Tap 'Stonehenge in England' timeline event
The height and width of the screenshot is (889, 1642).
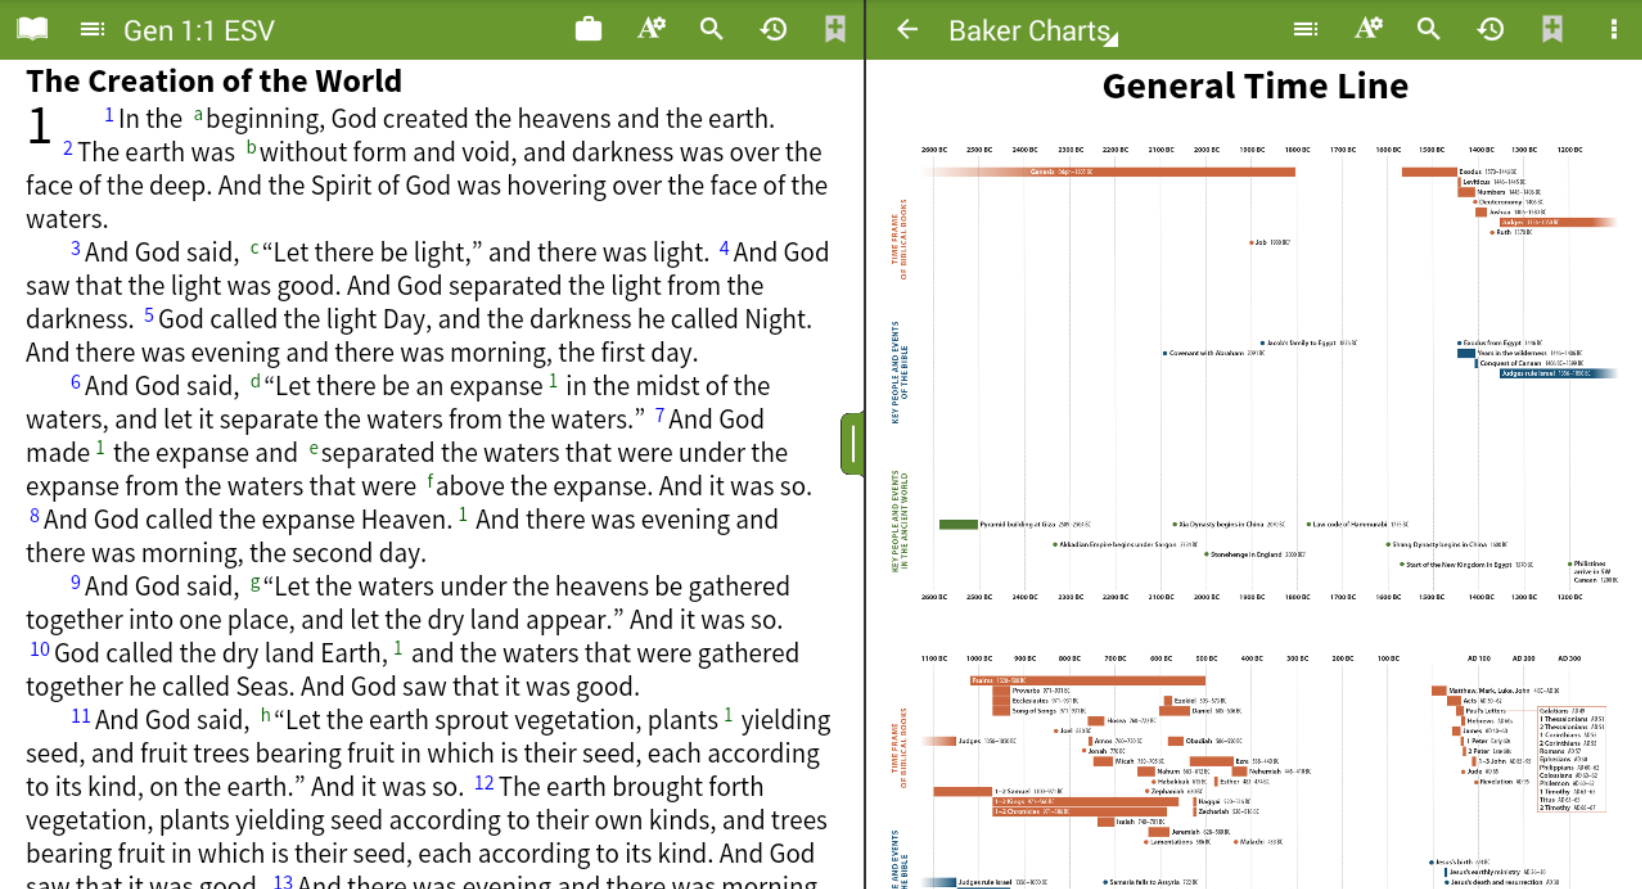click(x=1255, y=554)
